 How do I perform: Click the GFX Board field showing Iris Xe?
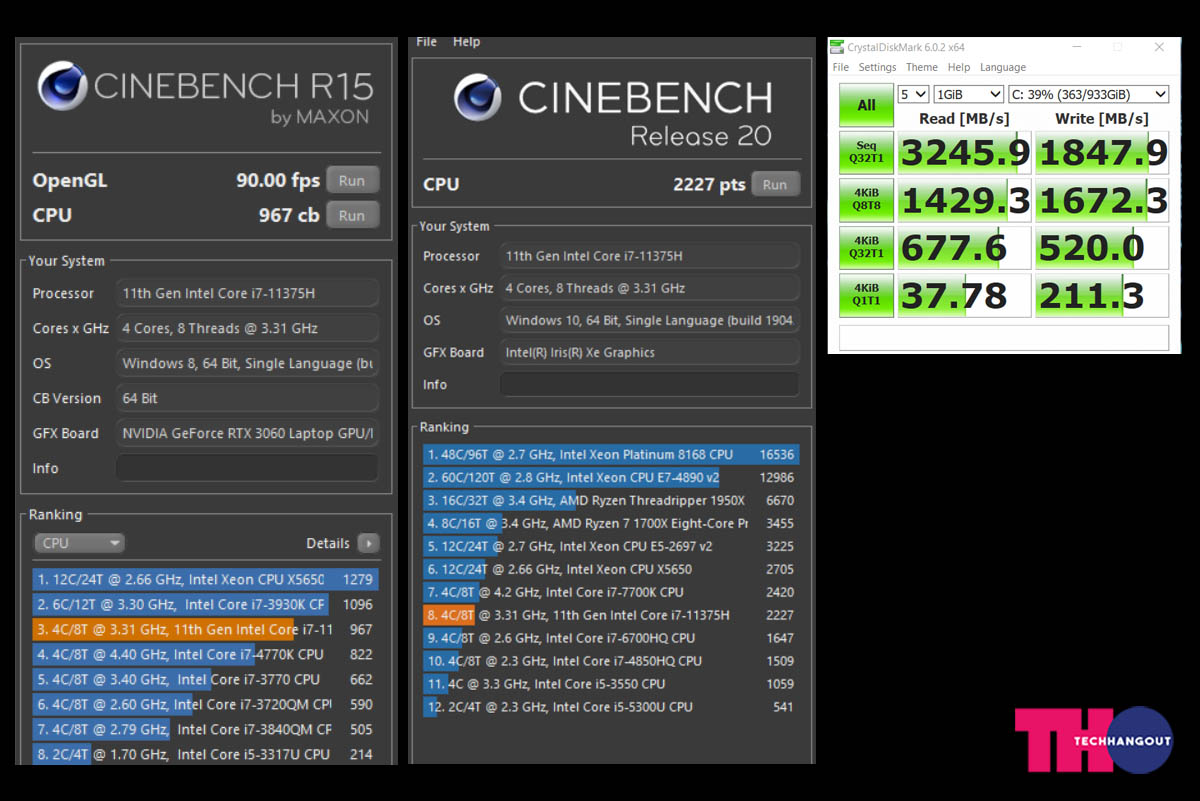[x=649, y=352]
